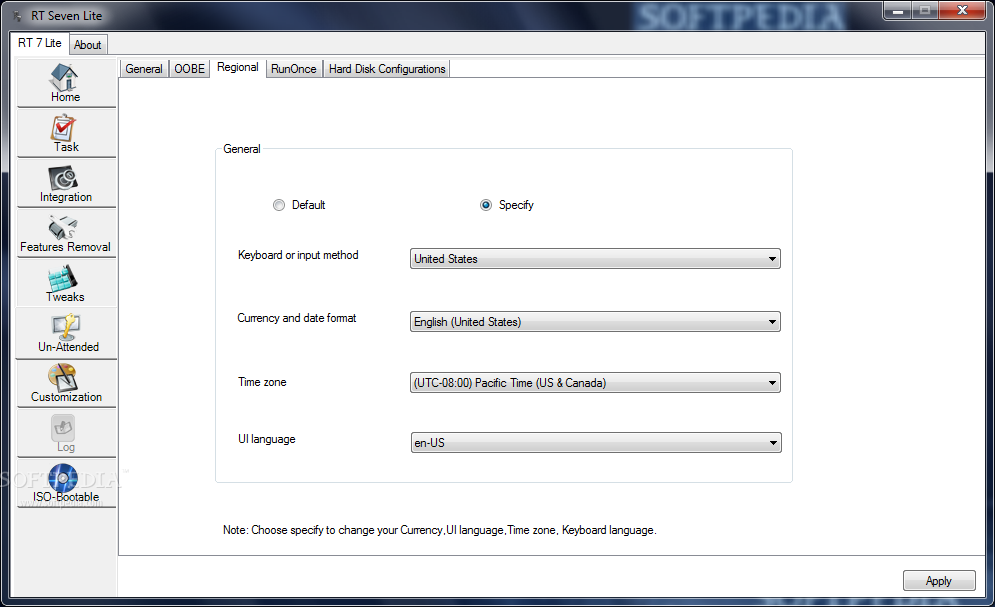Viewport: 995px width, 607px height.
Task: Maximize the RT Seven Lite window
Action: click(x=925, y=11)
